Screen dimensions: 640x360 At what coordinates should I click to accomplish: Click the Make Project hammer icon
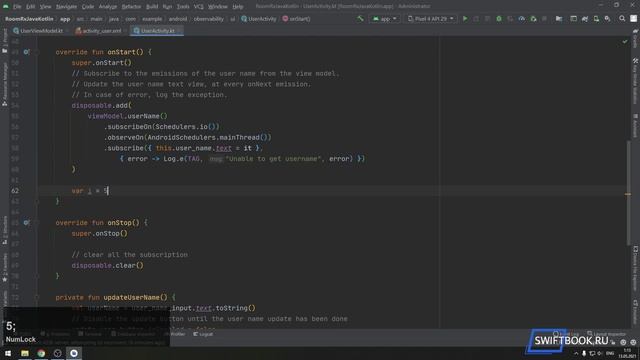pos(360,19)
